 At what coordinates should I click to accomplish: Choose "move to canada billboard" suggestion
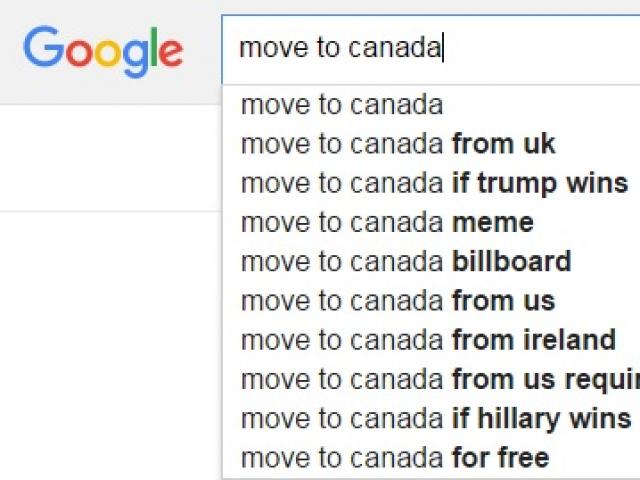406,262
